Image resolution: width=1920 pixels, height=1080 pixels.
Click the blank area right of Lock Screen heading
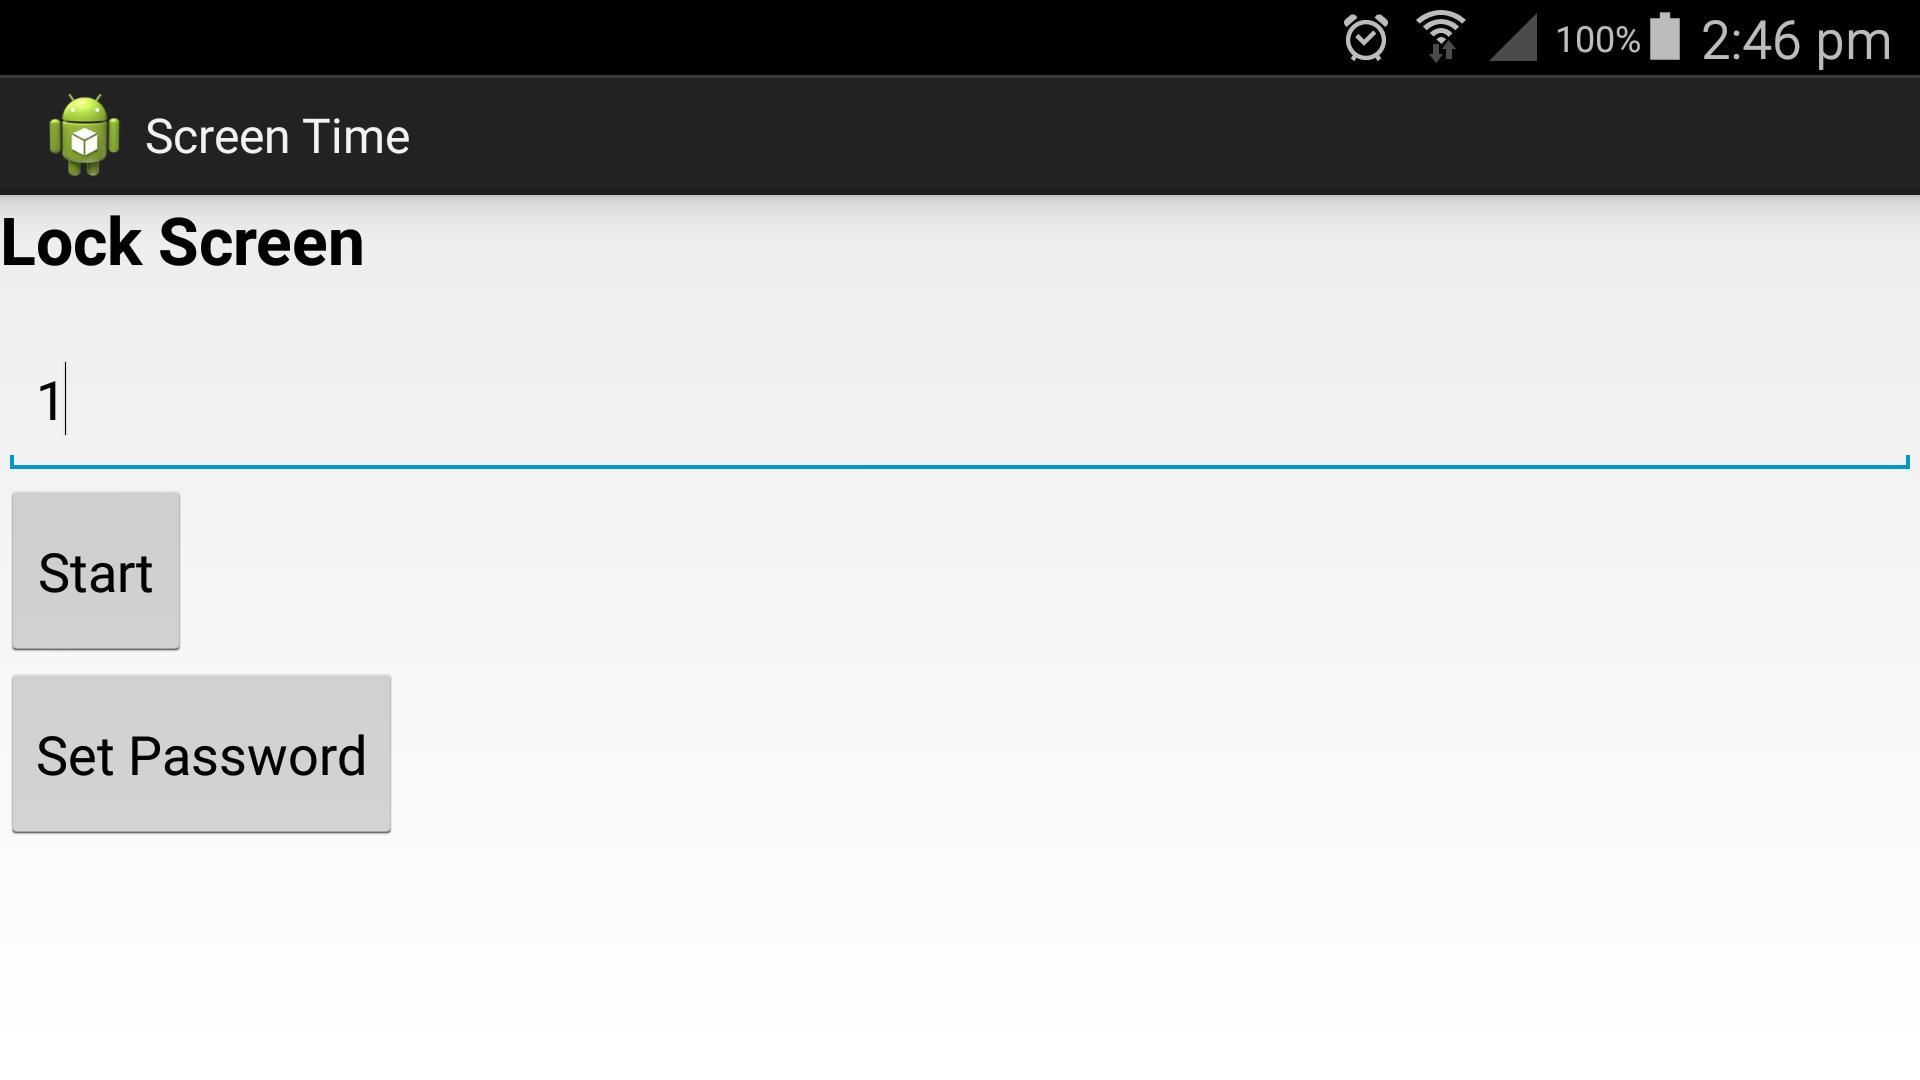pos(1142,243)
